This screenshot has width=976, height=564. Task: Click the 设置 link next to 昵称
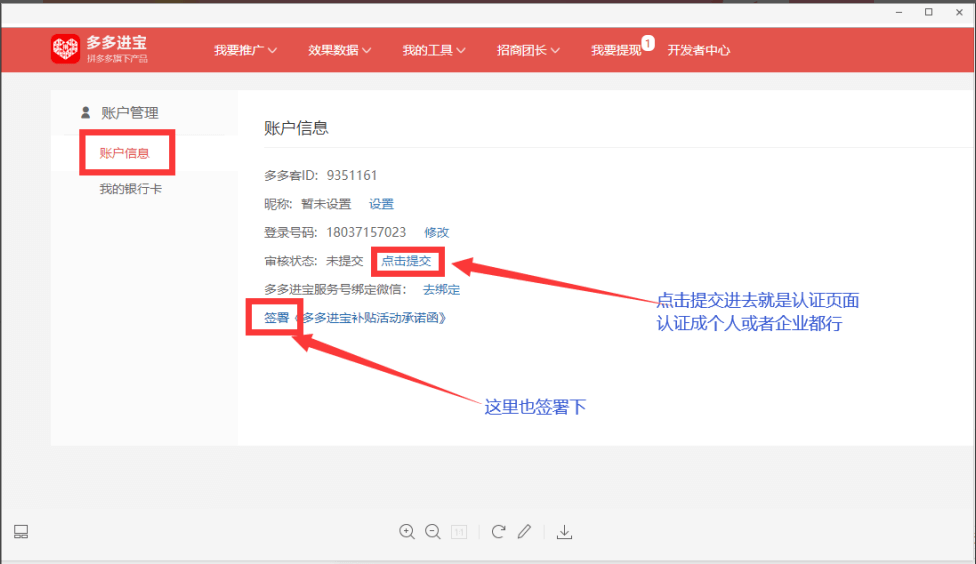tap(381, 204)
